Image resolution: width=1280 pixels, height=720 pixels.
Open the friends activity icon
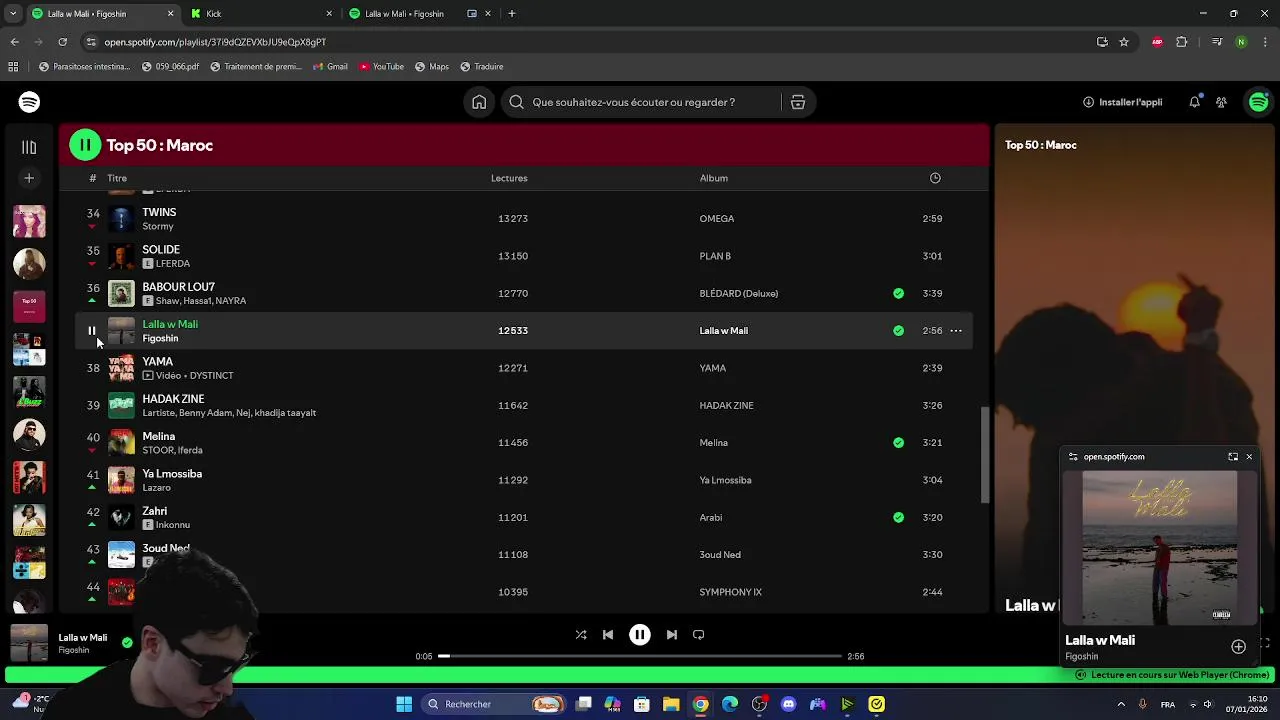tap(1221, 102)
